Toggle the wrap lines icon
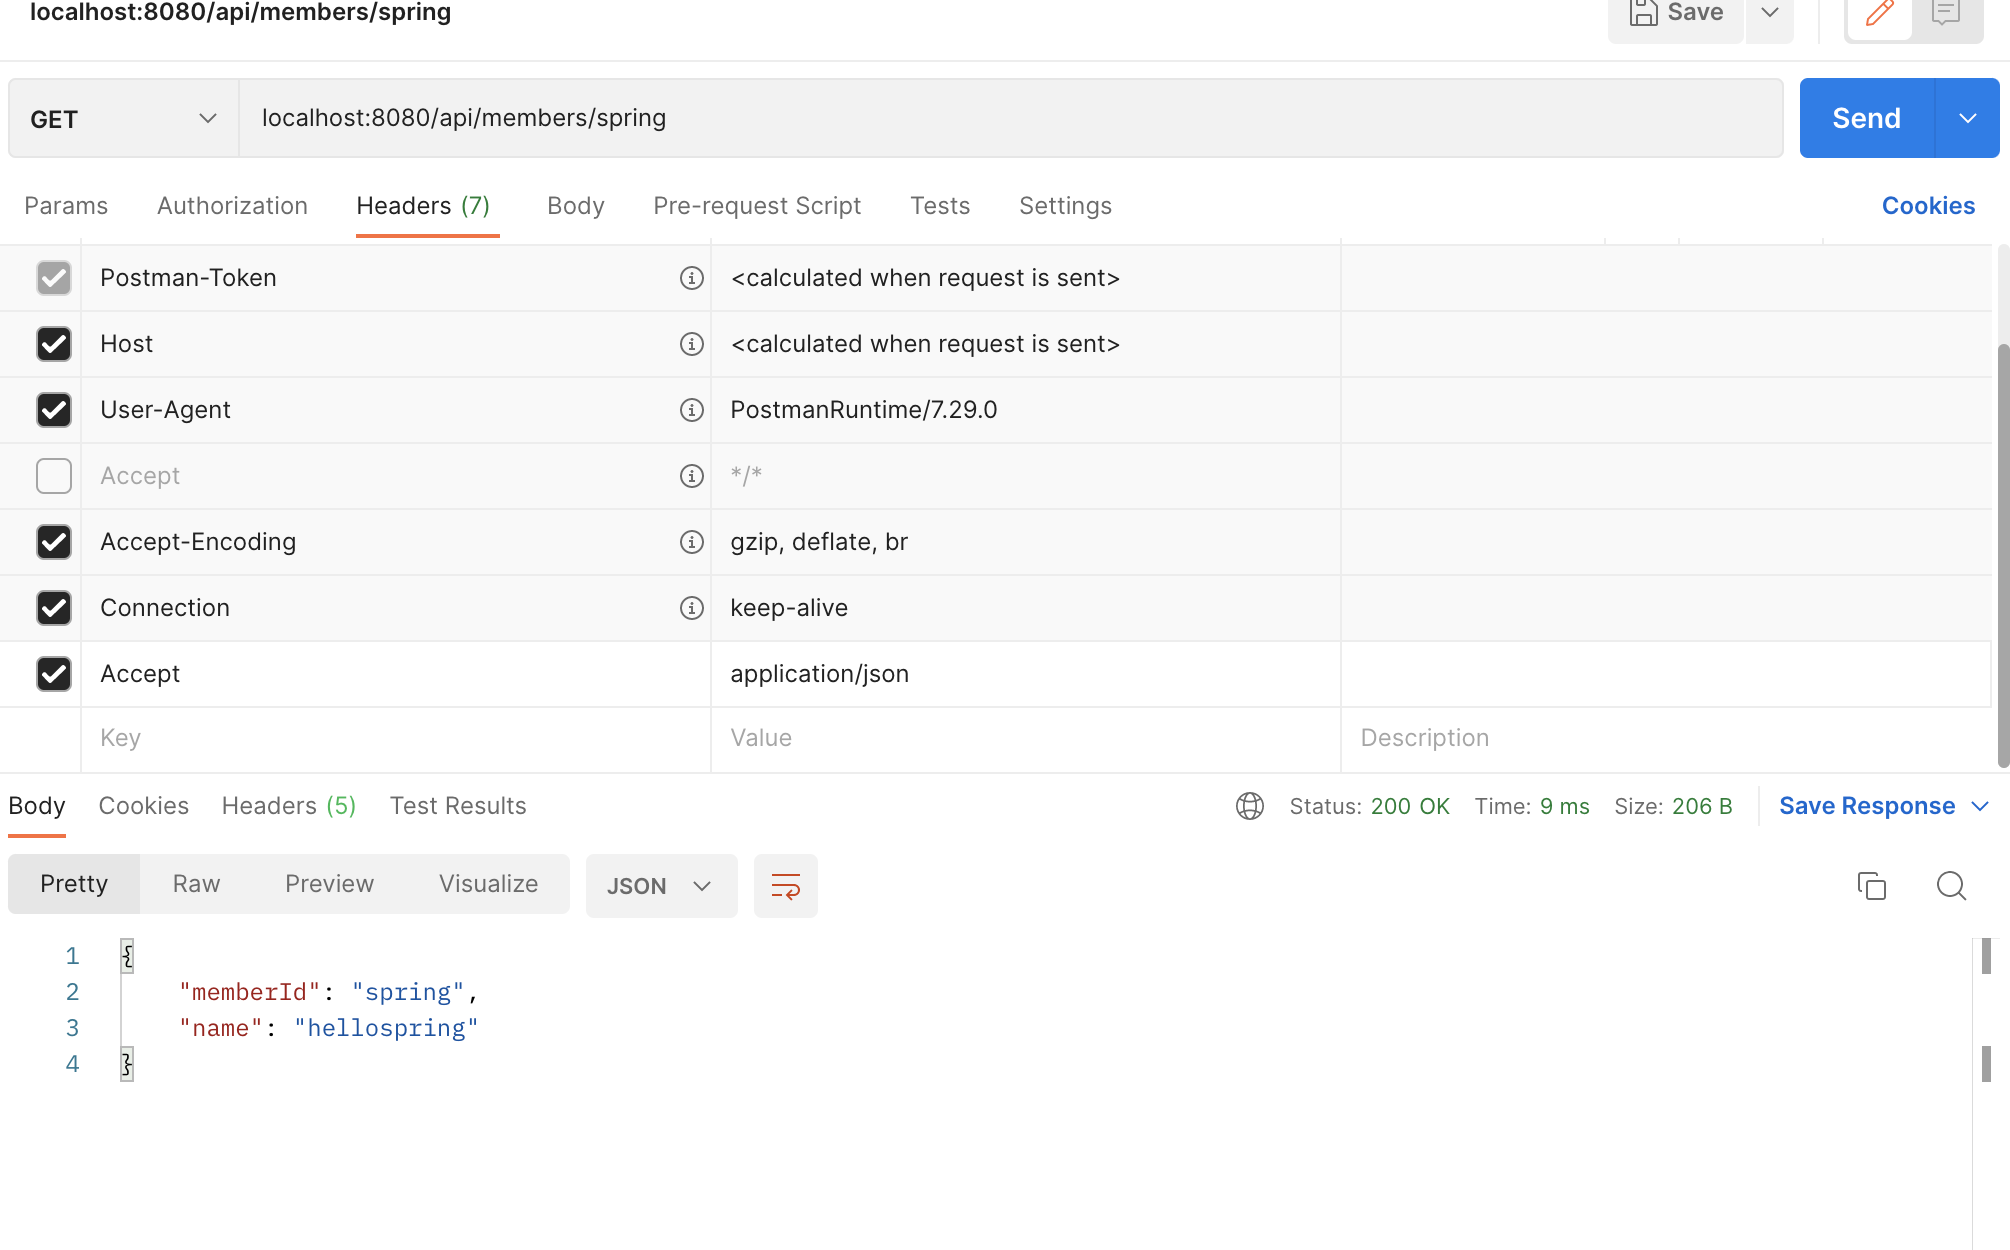 tap(785, 886)
